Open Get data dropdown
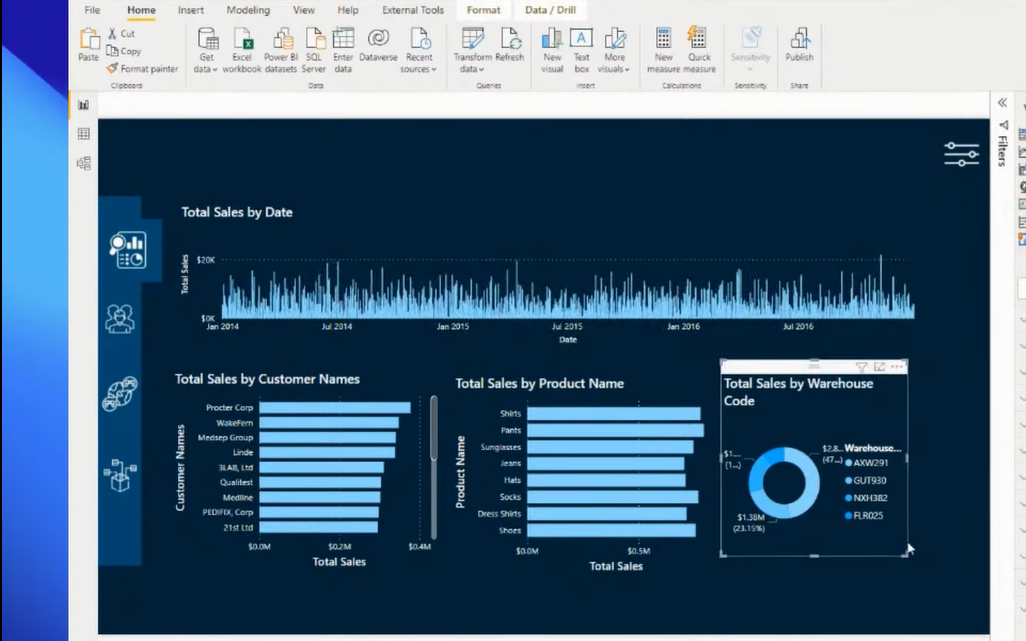 [x=206, y=50]
